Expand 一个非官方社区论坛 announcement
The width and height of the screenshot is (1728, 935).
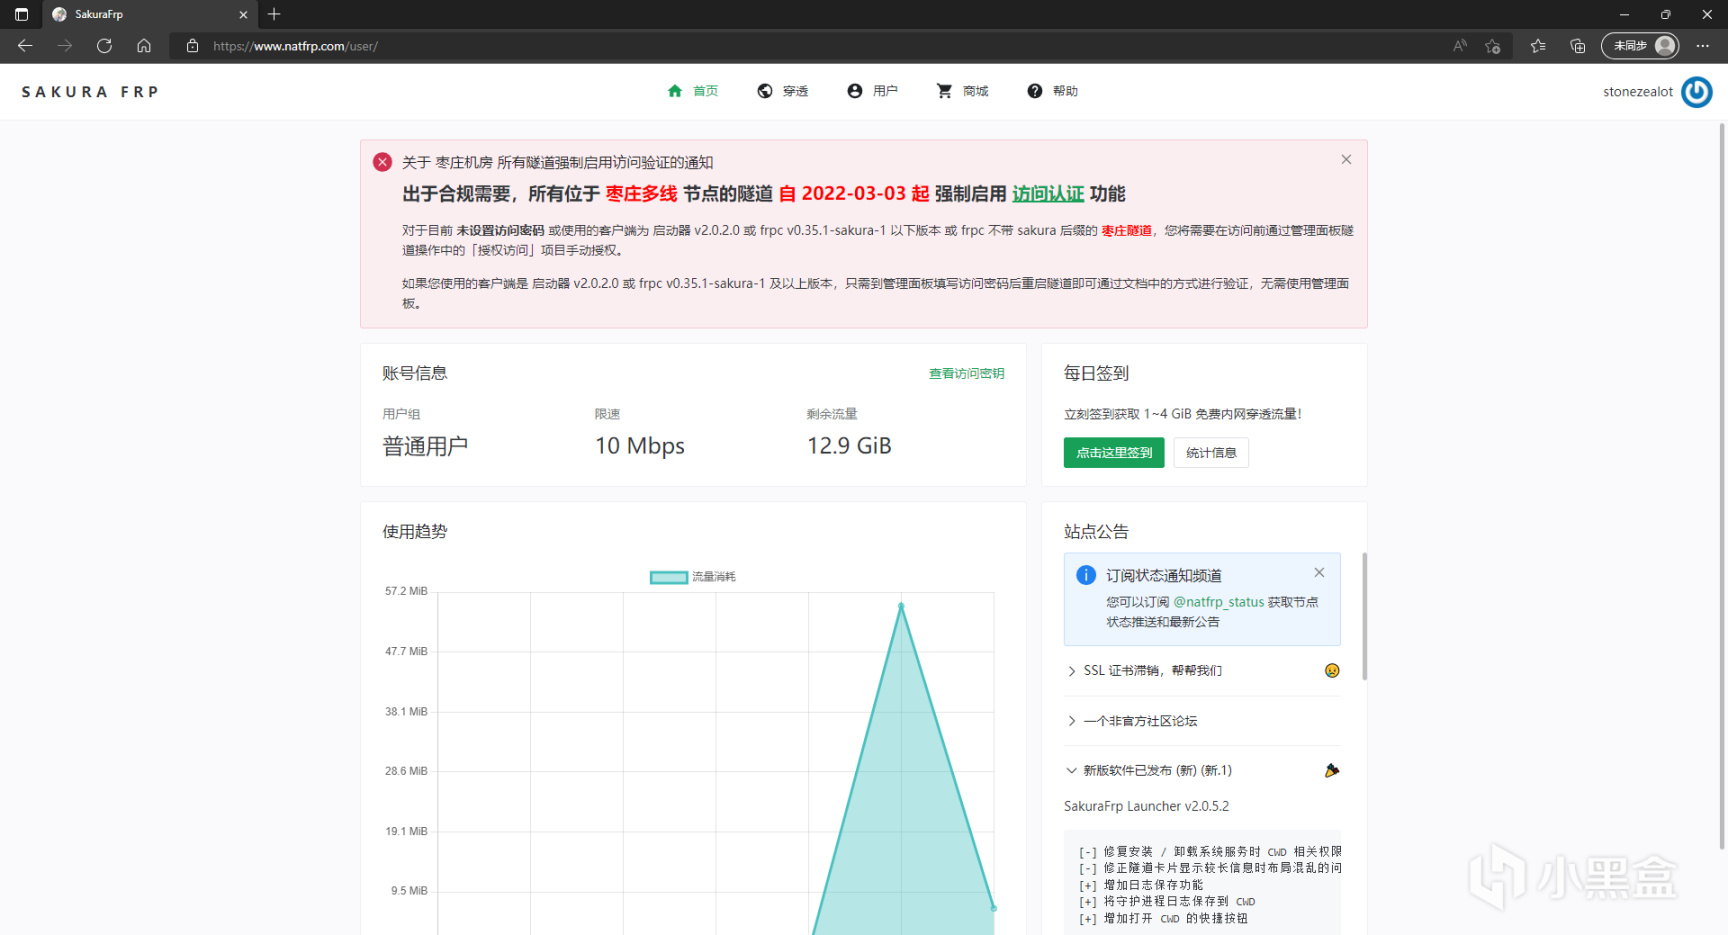[x=1203, y=721]
